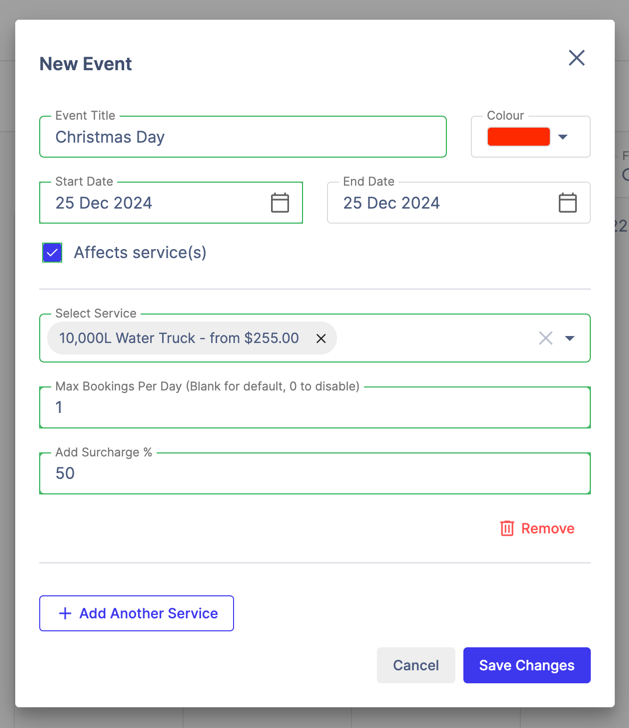The height and width of the screenshot is (728, 629).
Task: Click the Add Another Service button
Action: coord(137,613)
